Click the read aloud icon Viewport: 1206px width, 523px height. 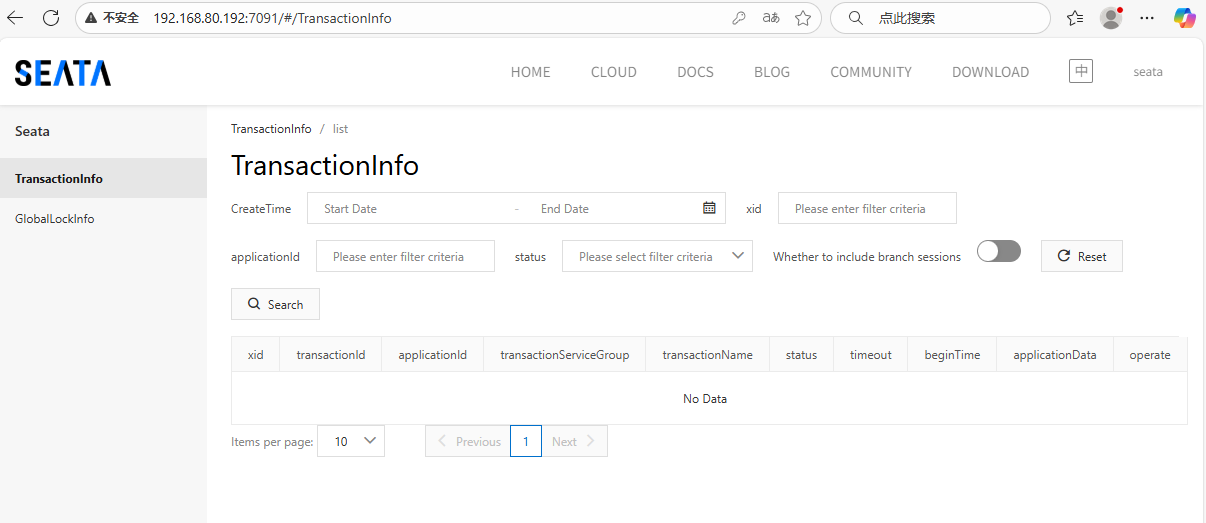tap(771, 18)
